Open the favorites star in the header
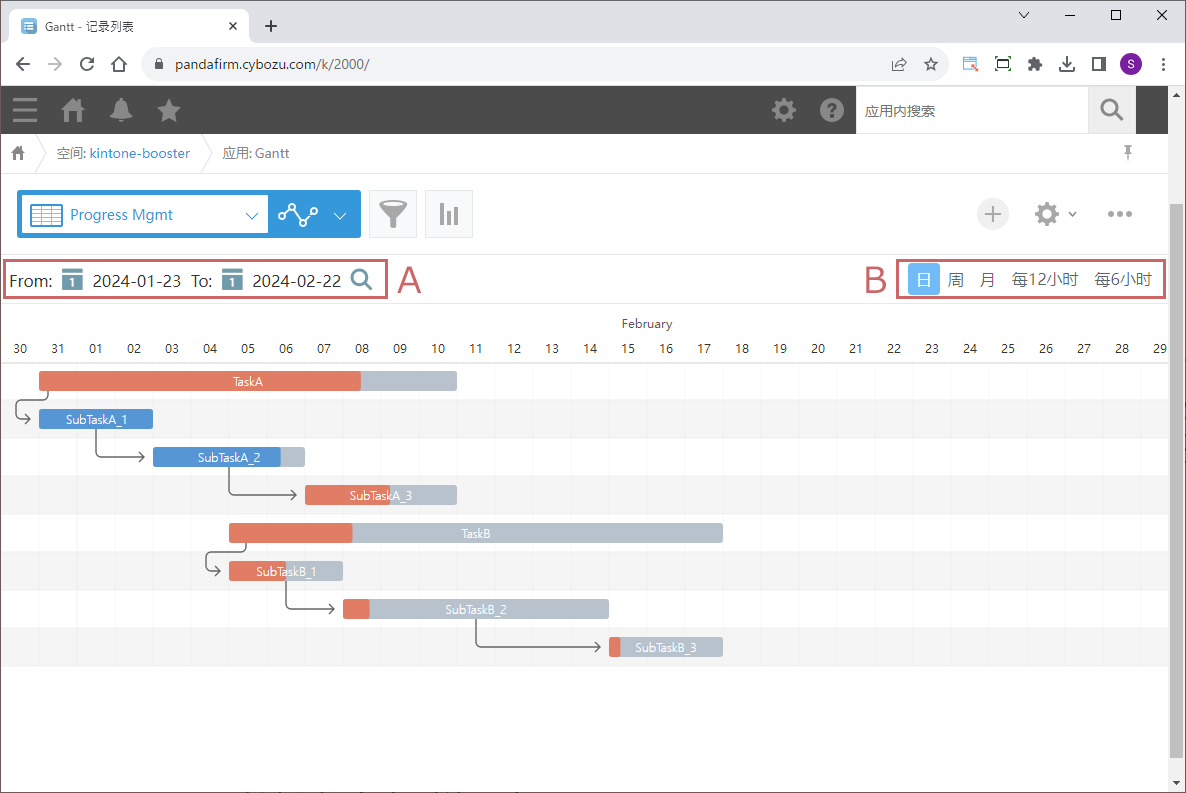This screenshot has height=793, width=1186. pyautogui.click(x=169, y=110)
